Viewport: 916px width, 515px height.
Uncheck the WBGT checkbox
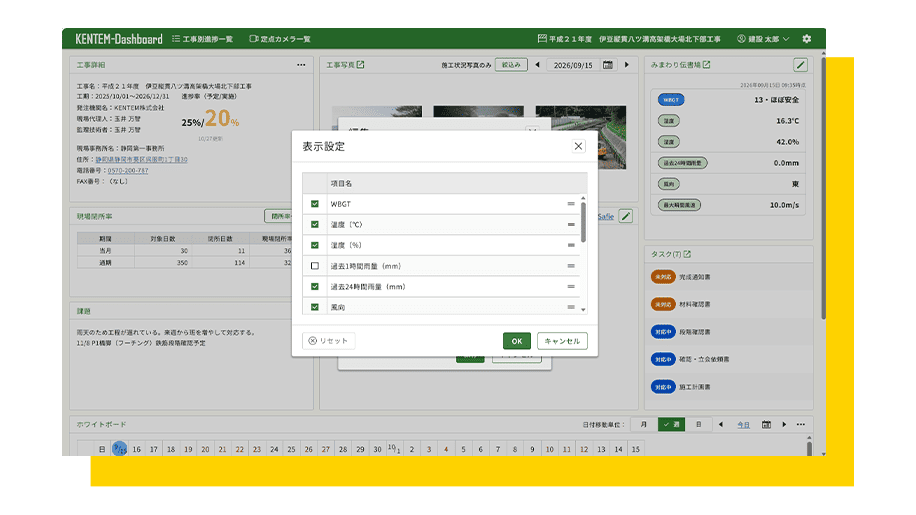[x=315, y=204]
